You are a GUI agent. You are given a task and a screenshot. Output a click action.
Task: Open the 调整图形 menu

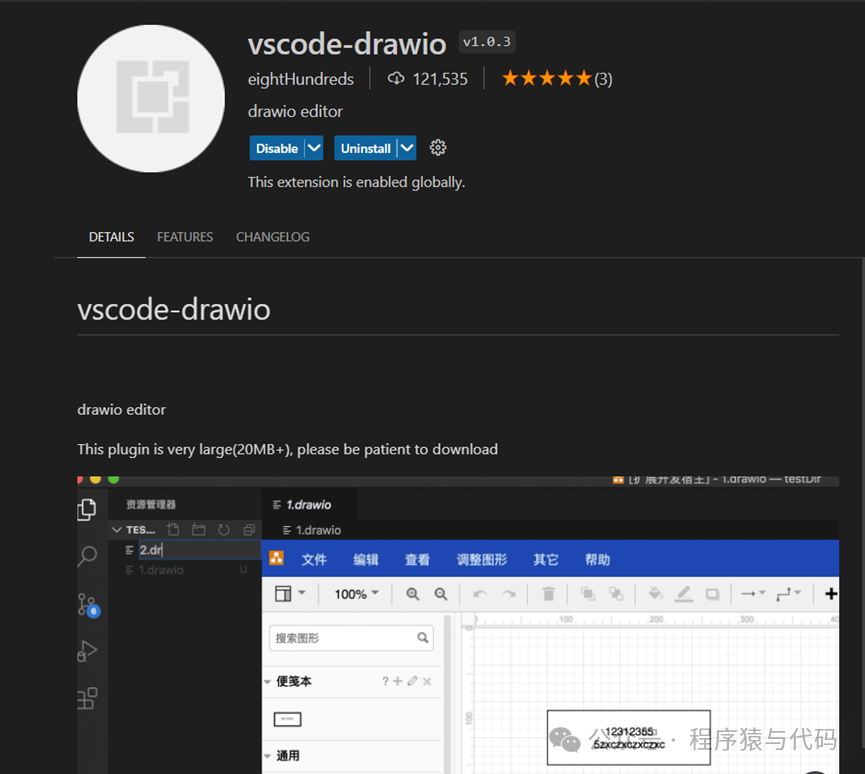[x=482, y=559]
